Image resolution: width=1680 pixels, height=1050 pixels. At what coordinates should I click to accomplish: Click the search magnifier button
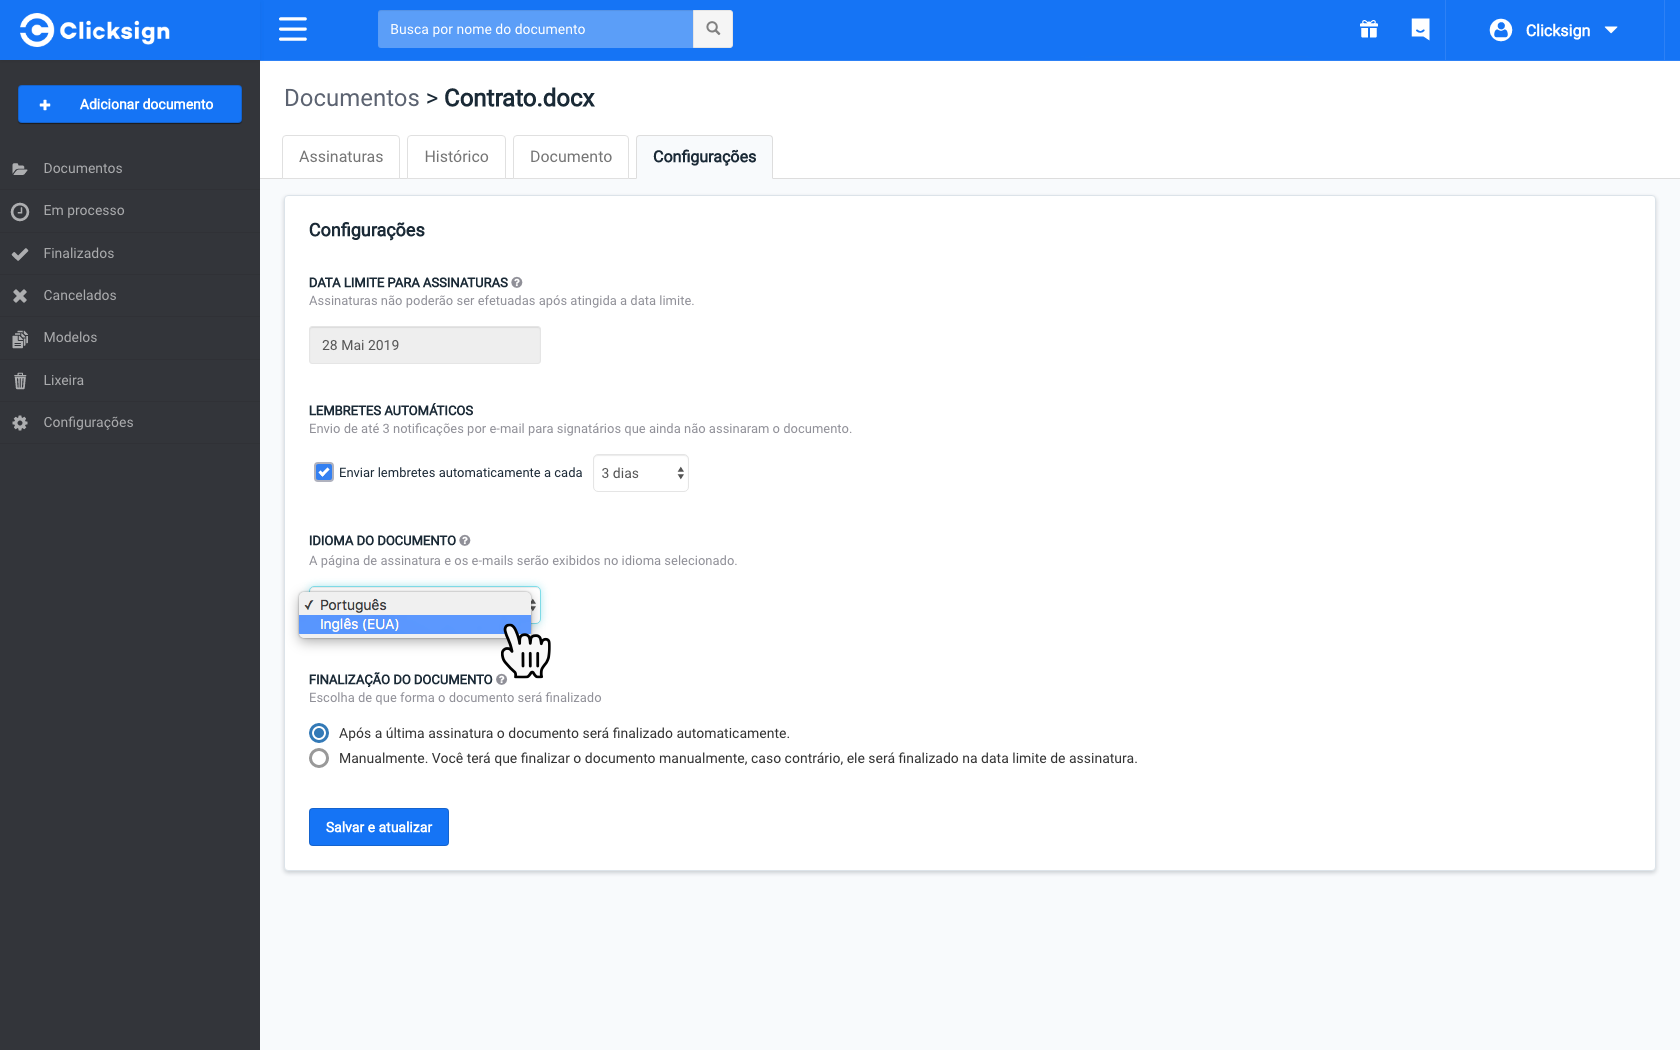click(x=713, y=29)
